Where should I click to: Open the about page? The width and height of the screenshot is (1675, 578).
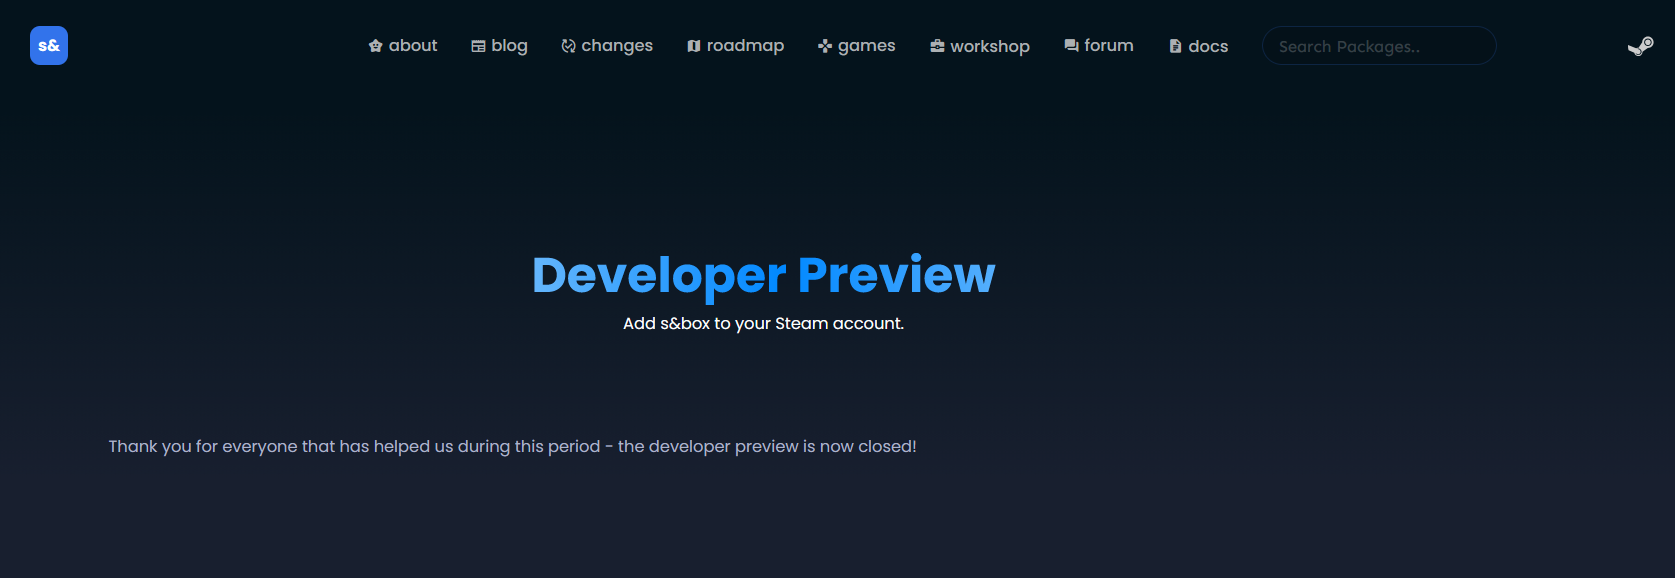pyautogui.click(x=403, y=46)
